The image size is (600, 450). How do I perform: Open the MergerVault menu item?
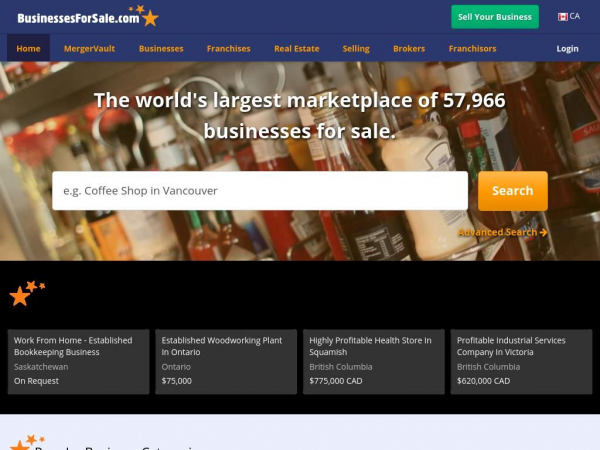pyautogui.click(x=89, y=49)
